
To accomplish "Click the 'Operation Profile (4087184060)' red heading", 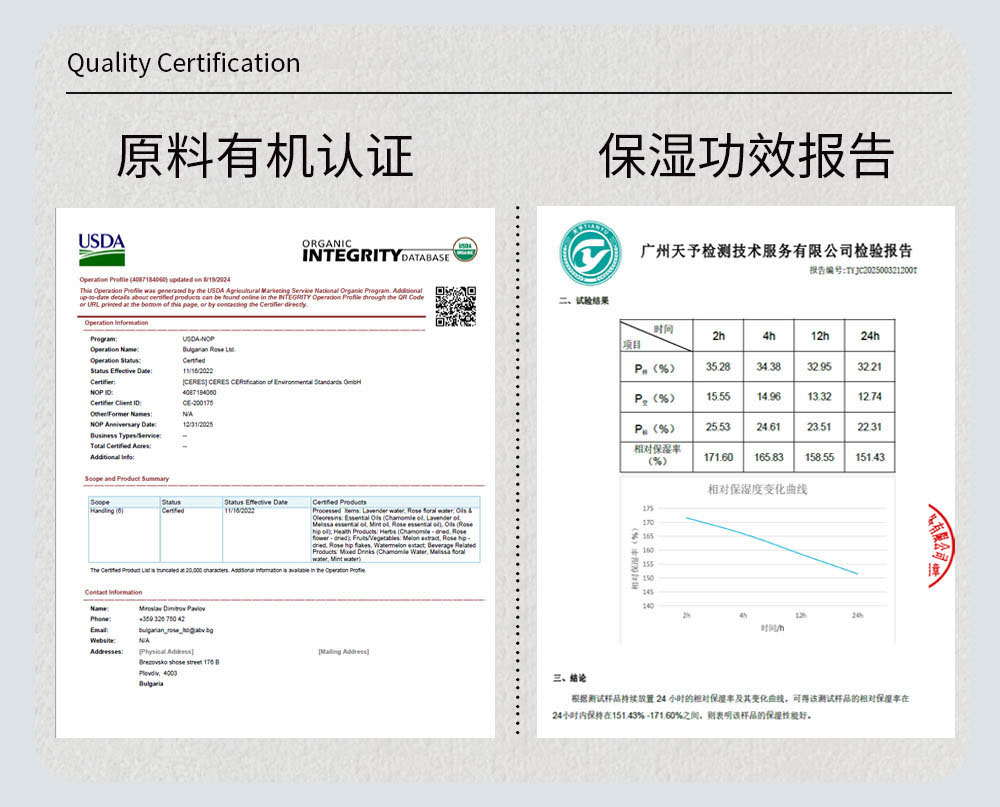I will pos(155,279).
